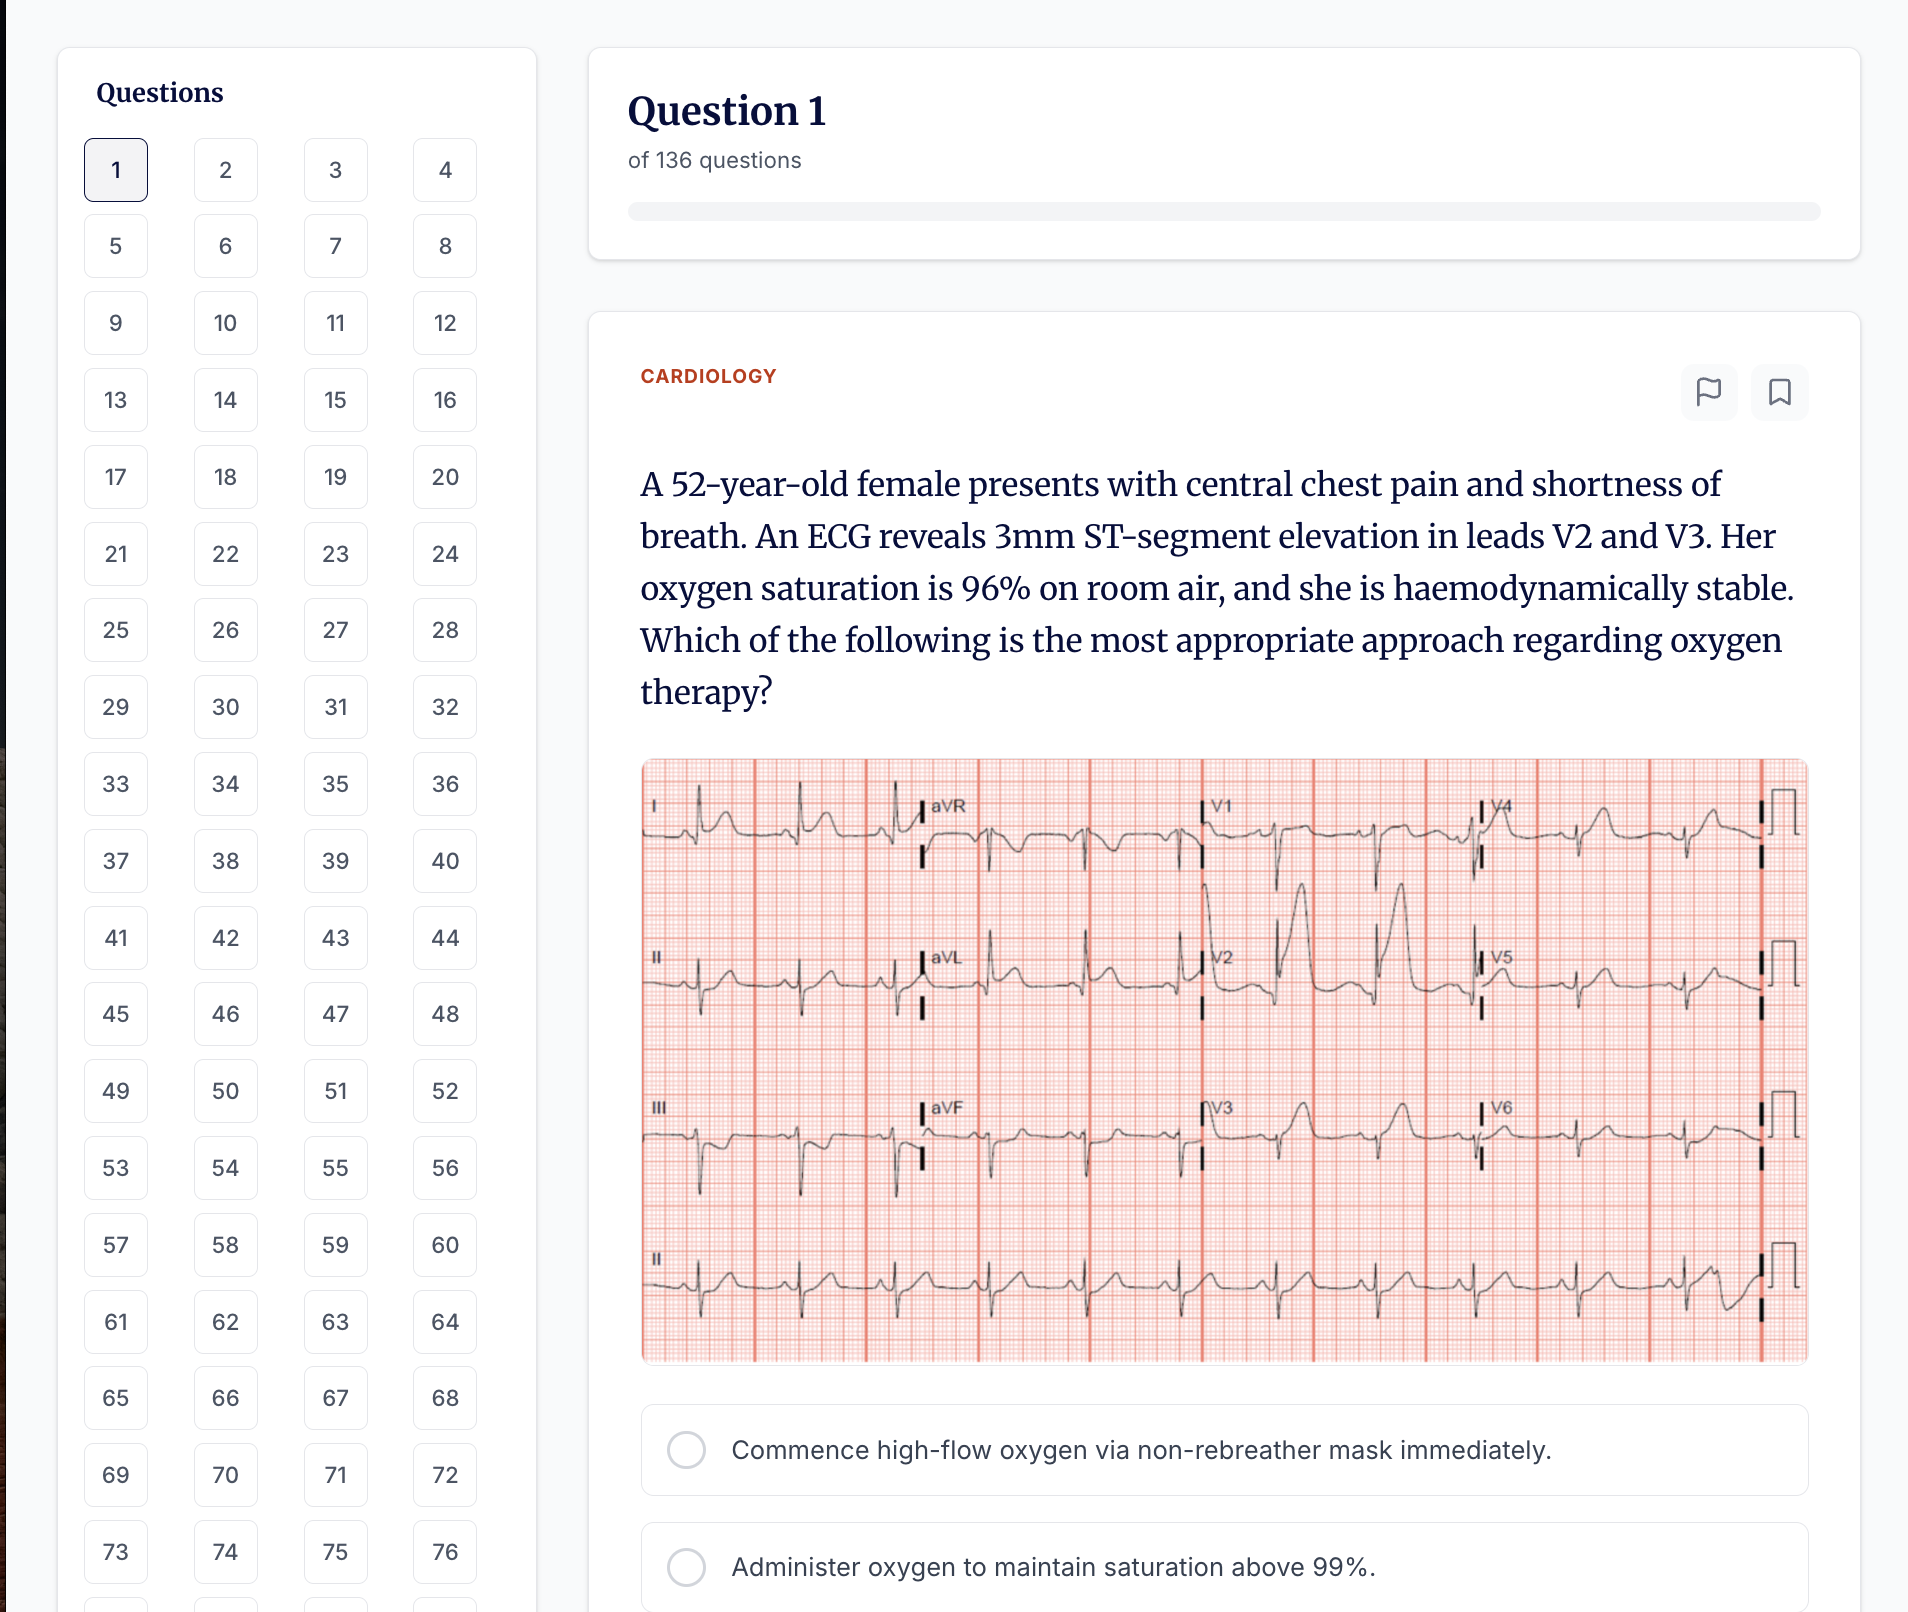Choose the saturation above 99% answer
1908x1612 pixels.
coord(687,1567)
